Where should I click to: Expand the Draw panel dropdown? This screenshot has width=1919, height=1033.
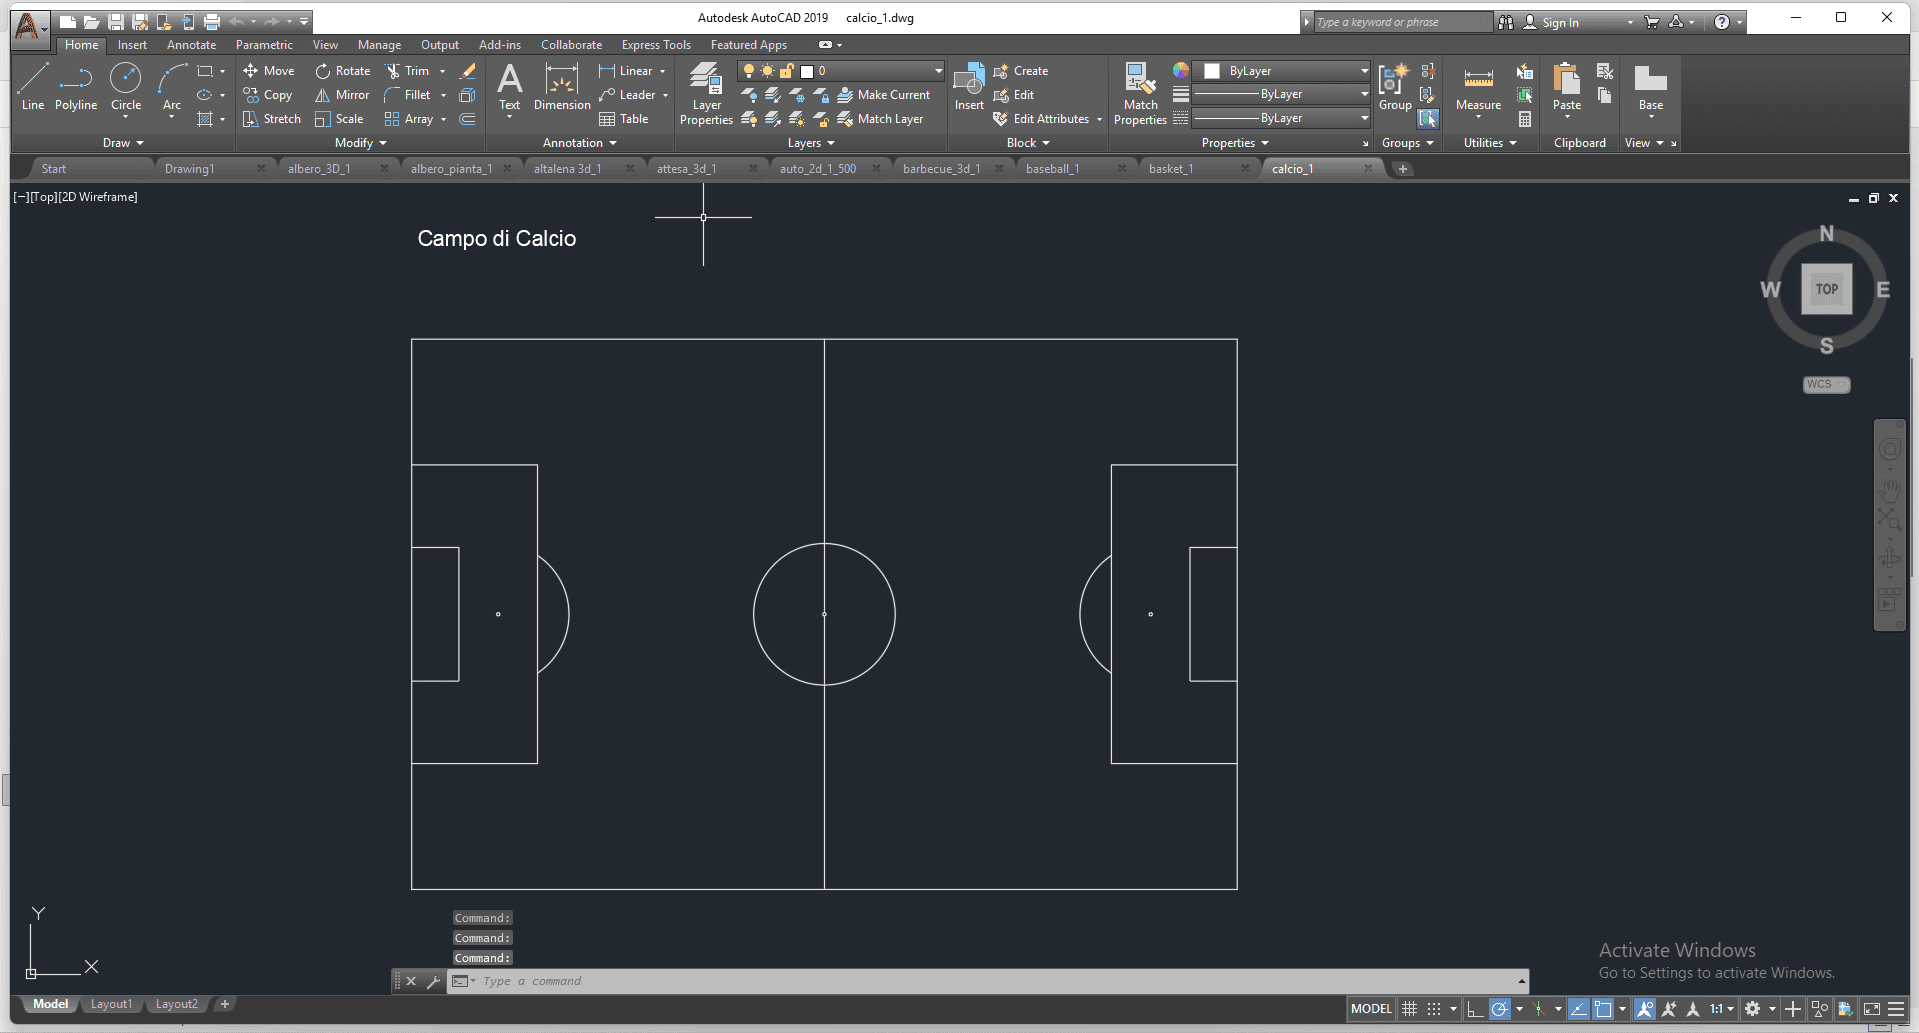pos(123,143)
